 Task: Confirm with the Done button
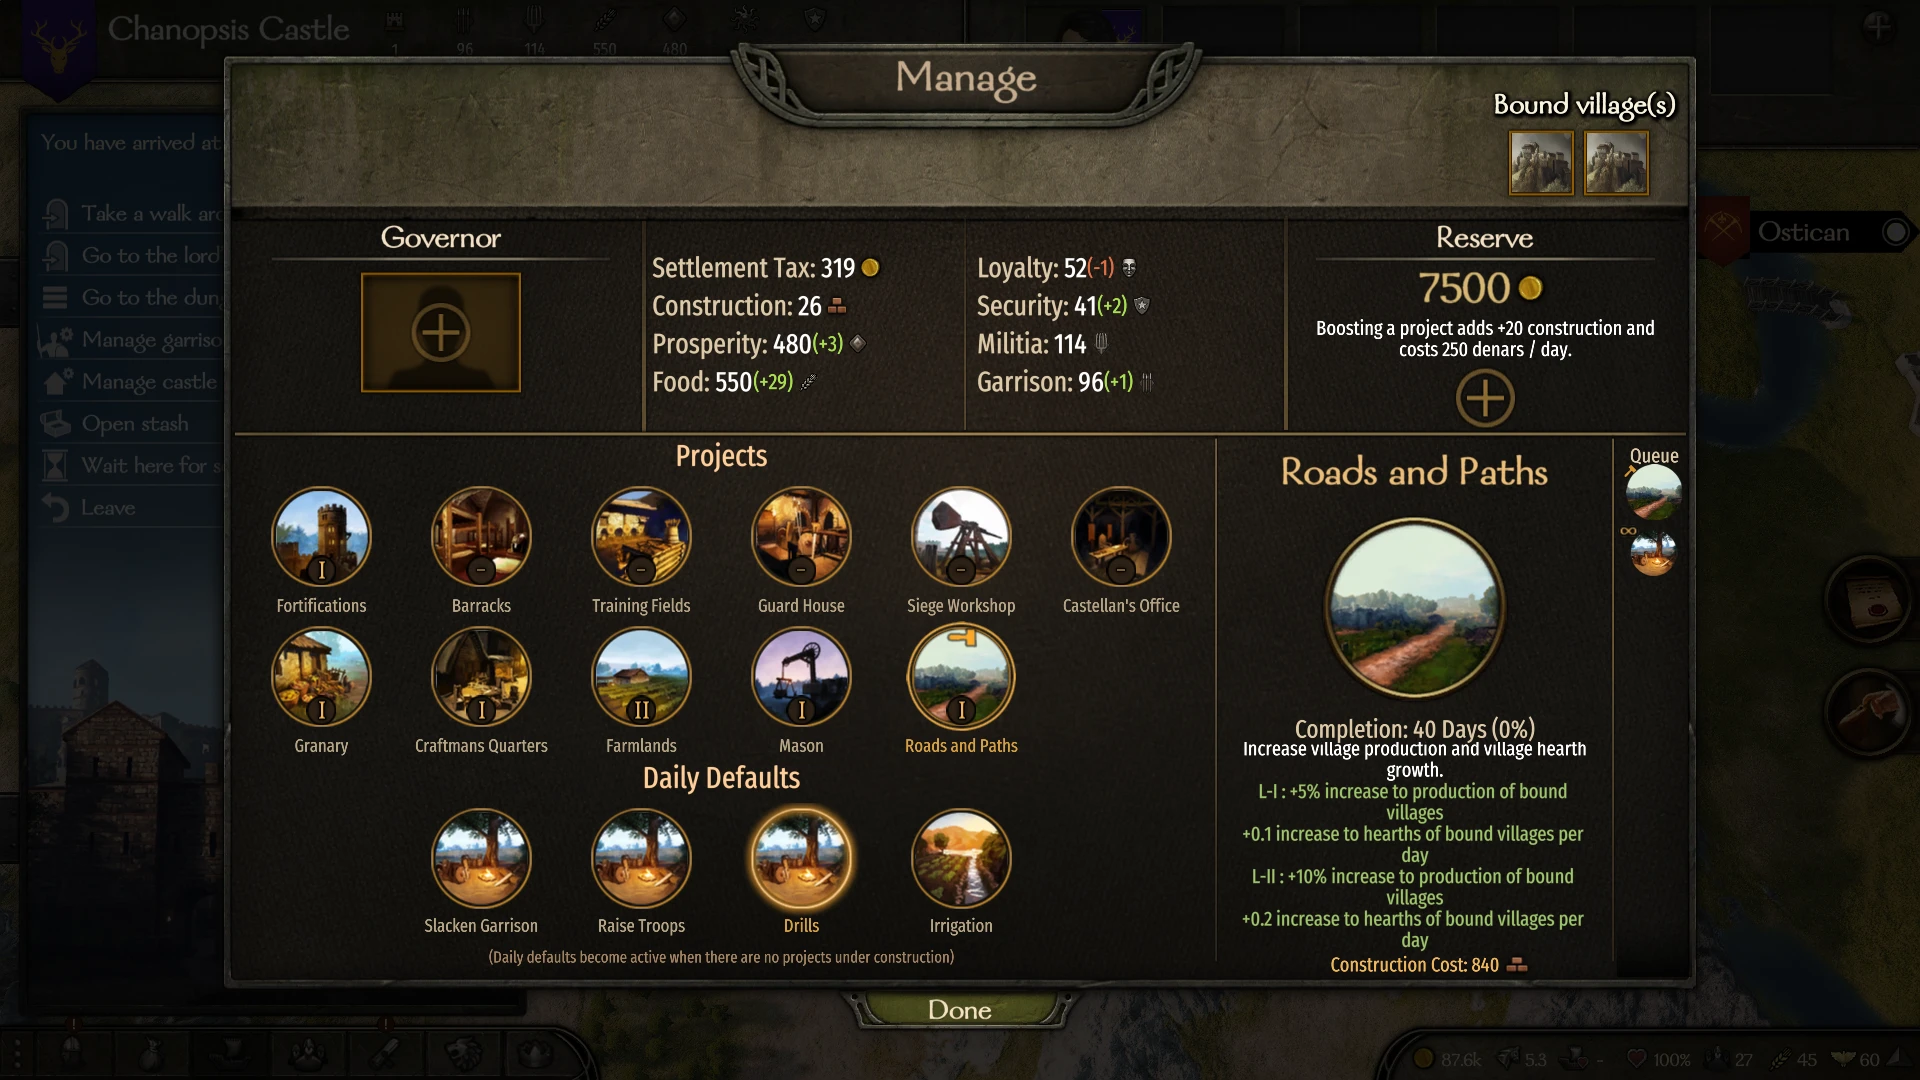(960, 1010)
